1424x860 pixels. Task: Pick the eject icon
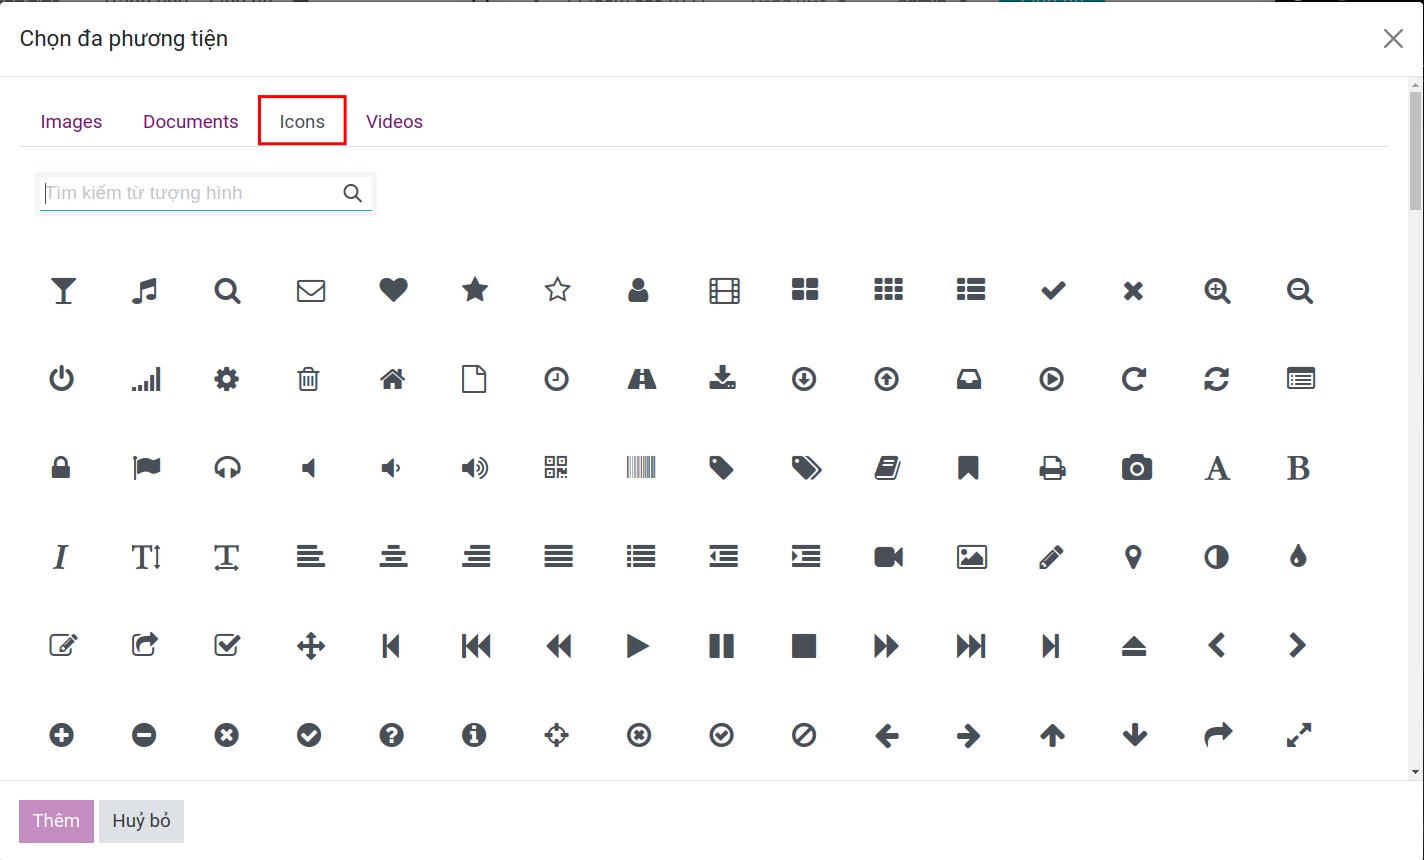(x=1134, y=646)
